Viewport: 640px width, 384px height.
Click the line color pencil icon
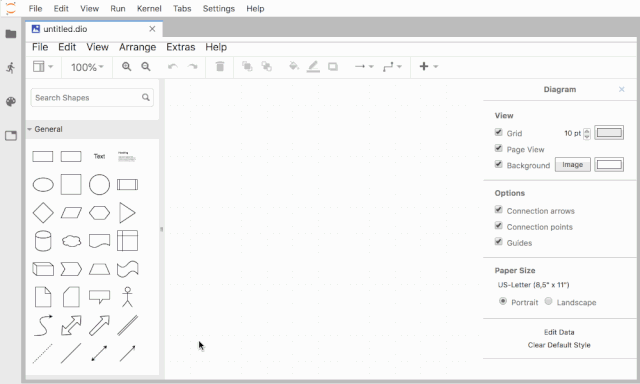[313, 67]
